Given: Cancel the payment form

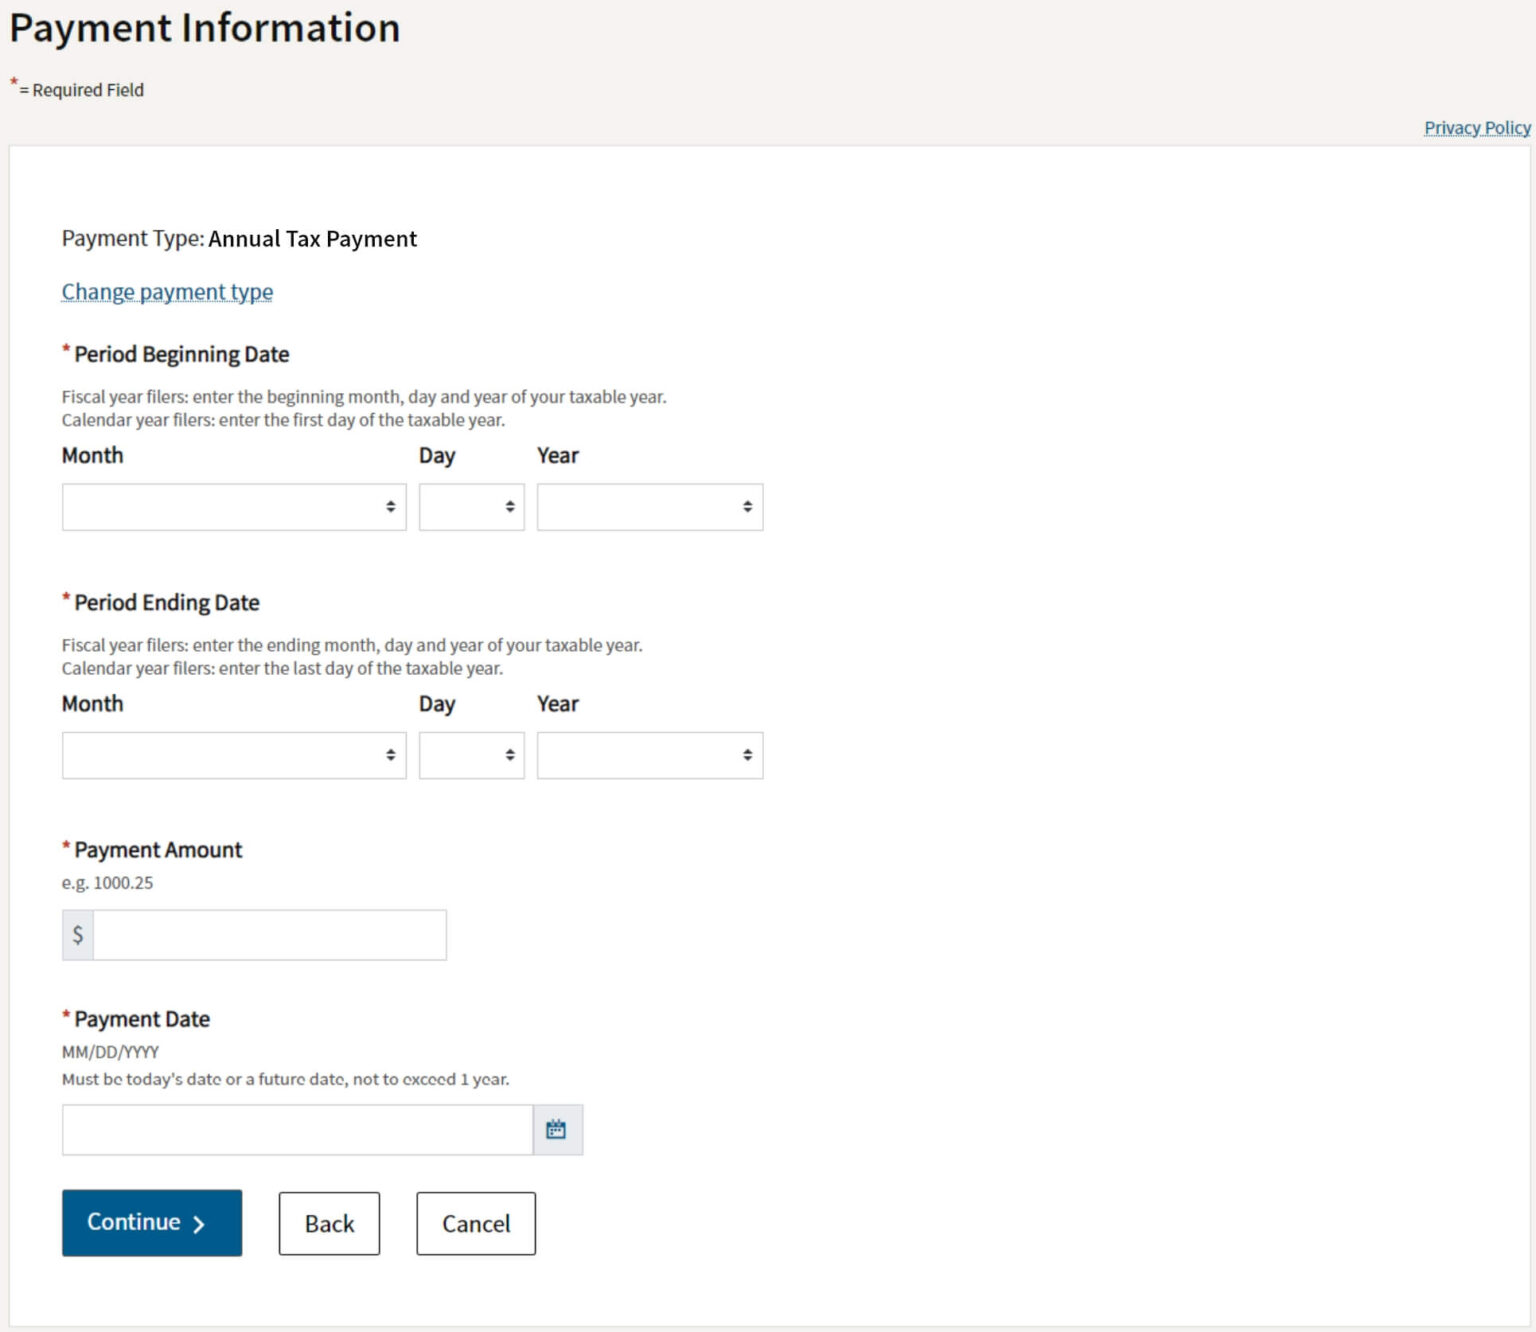Looking at the screenshot, I should click(476, 1223).
